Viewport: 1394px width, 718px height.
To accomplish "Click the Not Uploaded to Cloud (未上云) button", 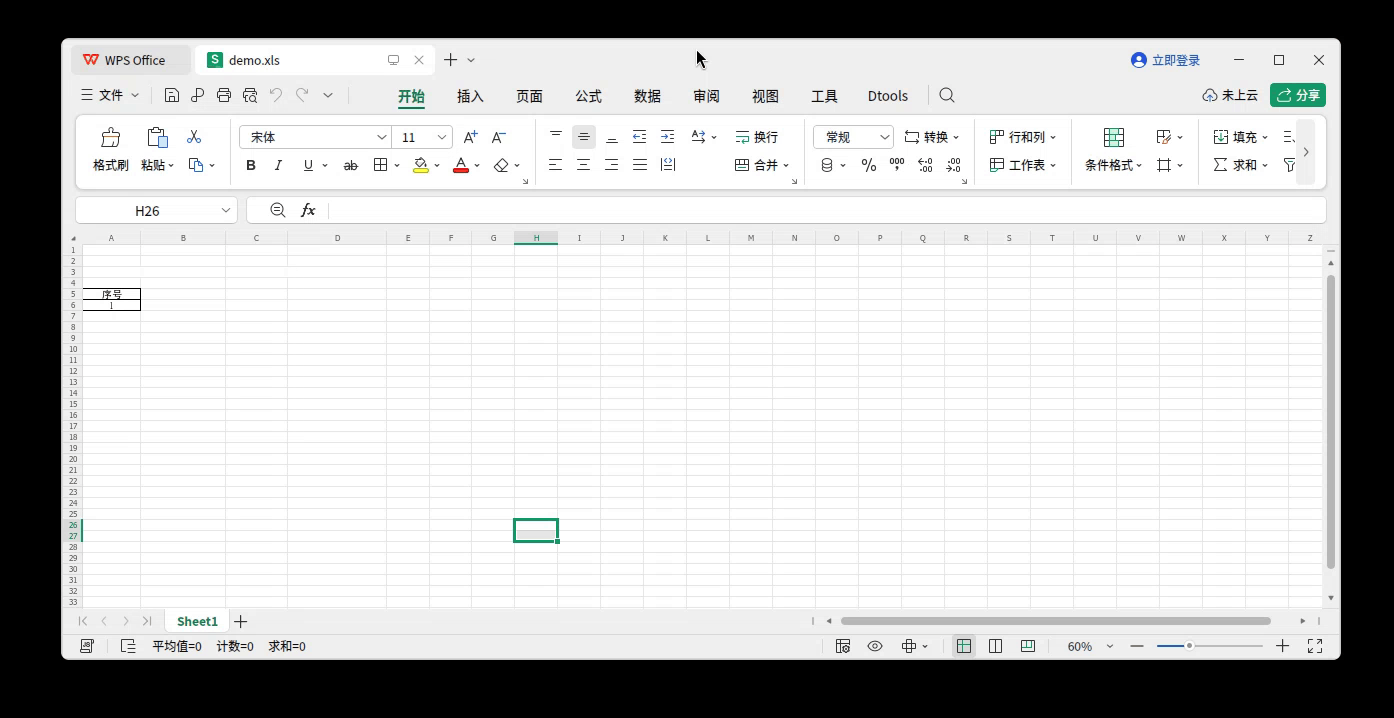I will click(1230, 95).
